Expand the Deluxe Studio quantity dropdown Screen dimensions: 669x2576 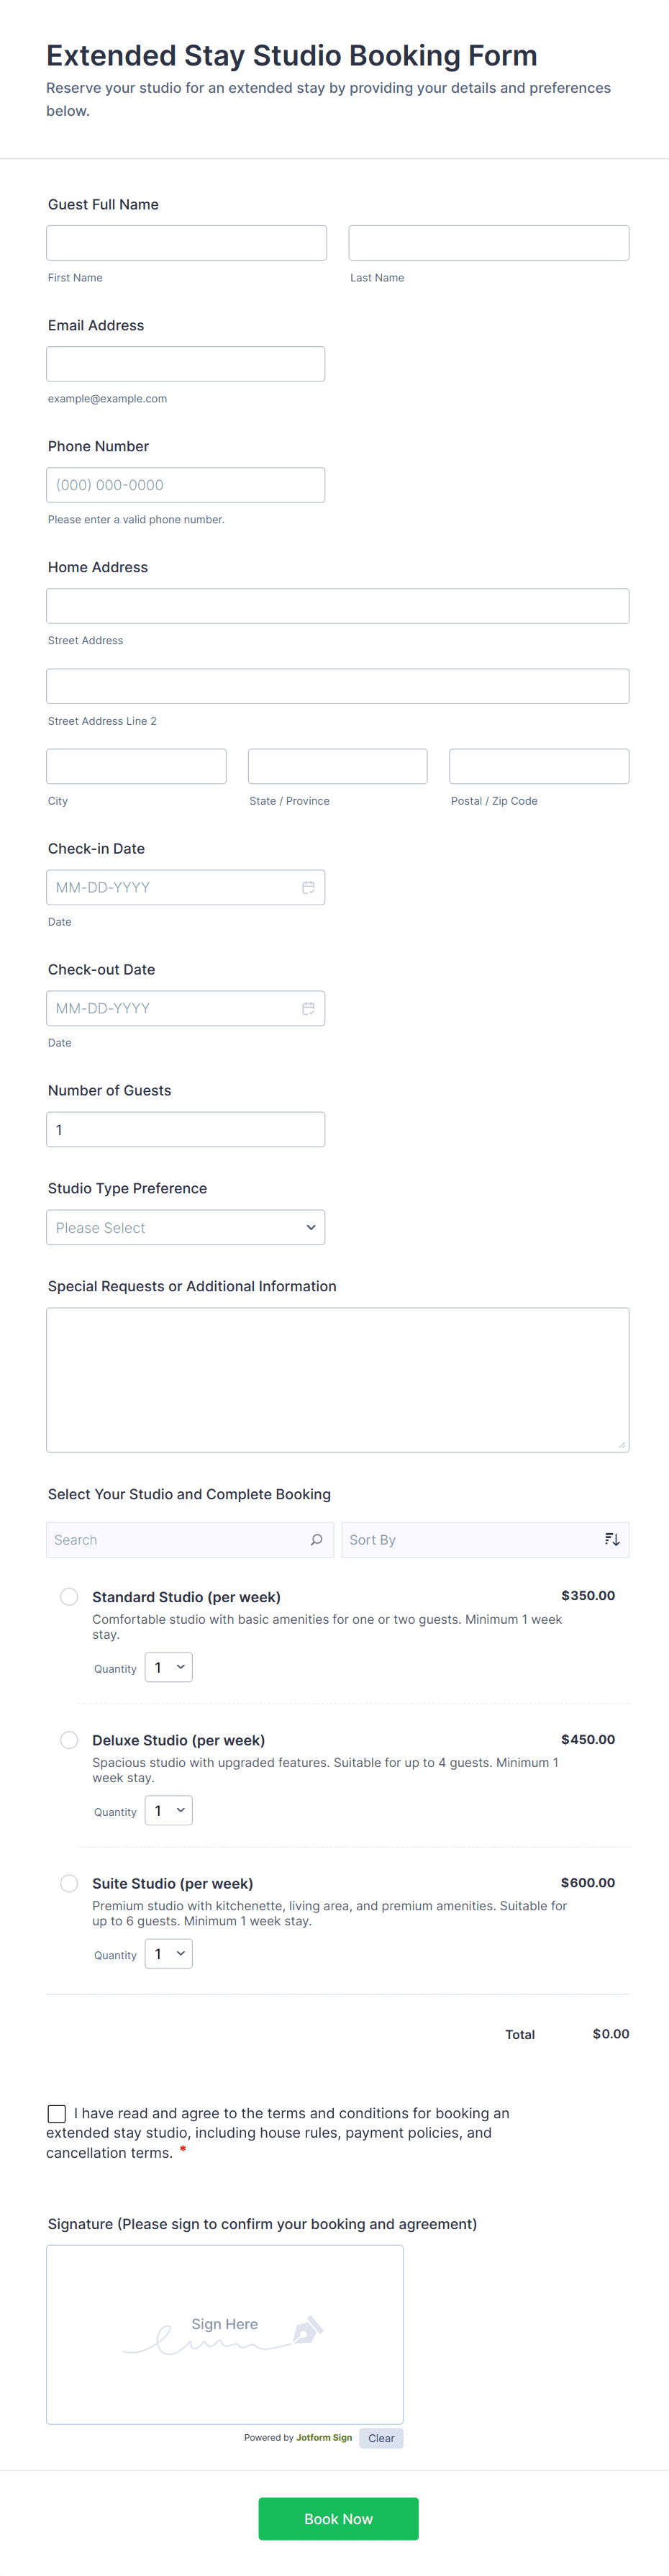169,1810
